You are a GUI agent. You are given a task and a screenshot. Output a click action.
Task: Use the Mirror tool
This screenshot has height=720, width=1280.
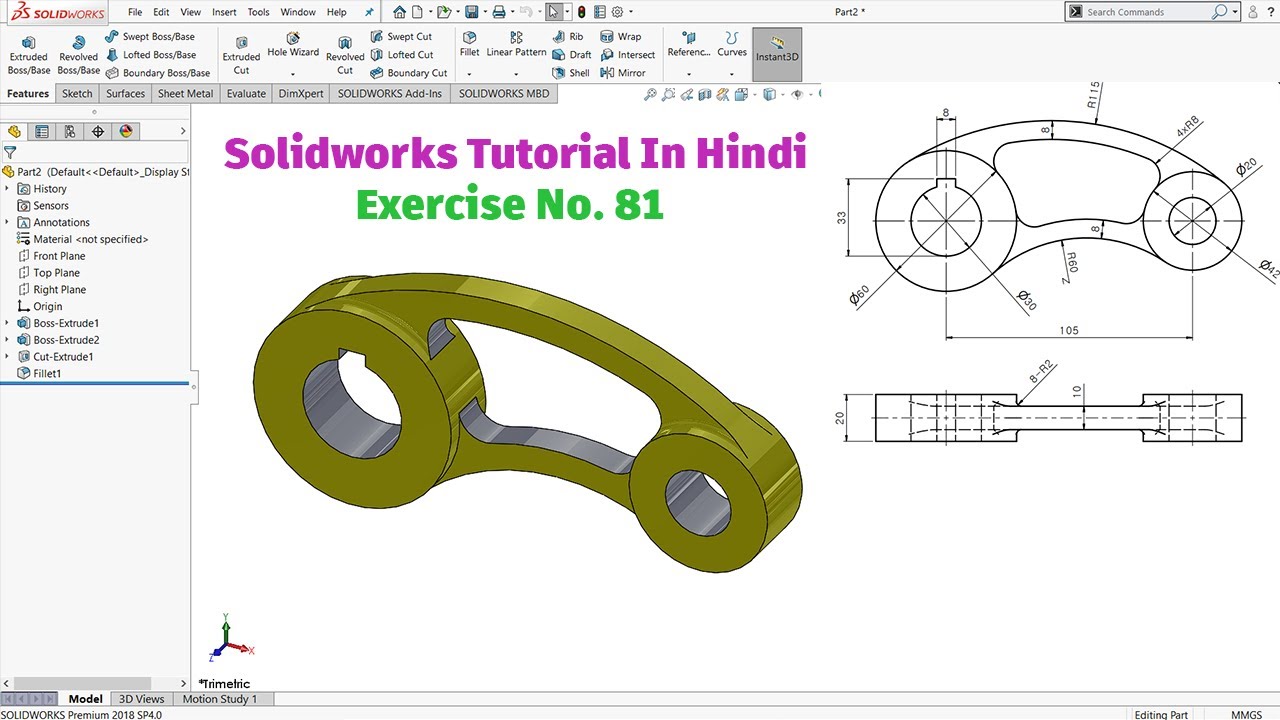click(623, 73)
